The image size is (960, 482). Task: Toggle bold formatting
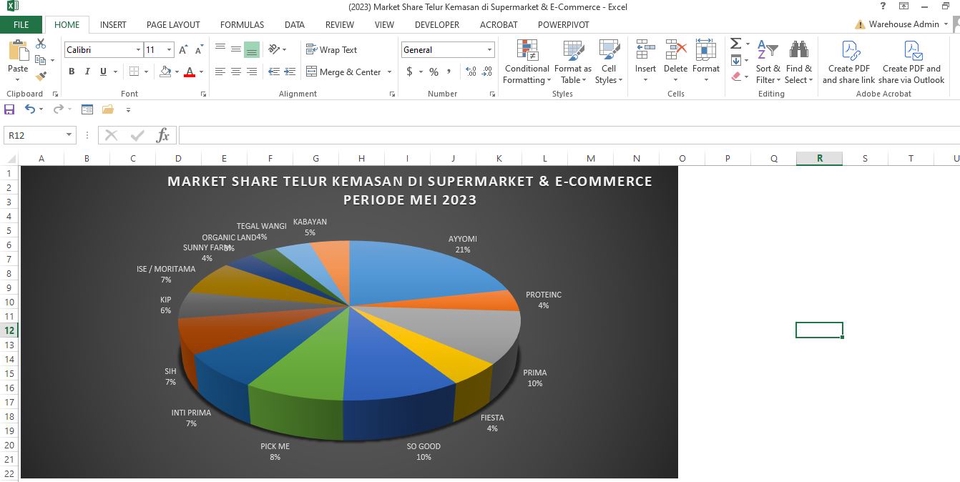[72, 72]
